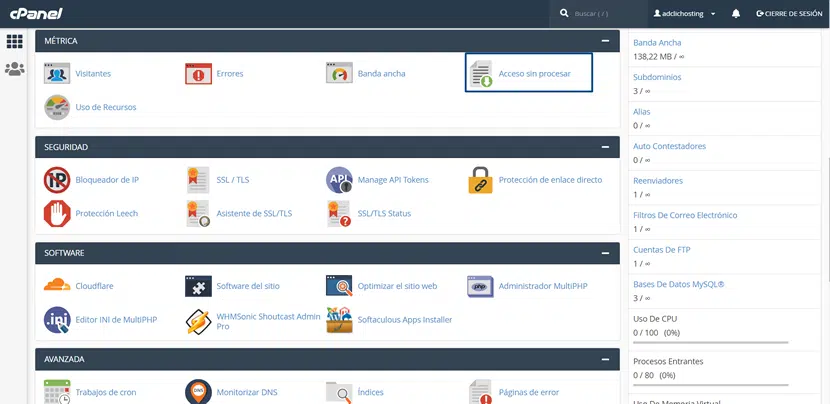This screenshot has width=830, height=404.
Task: Click Cierre de sesión to log out
Action: click(x=789, y=14)
